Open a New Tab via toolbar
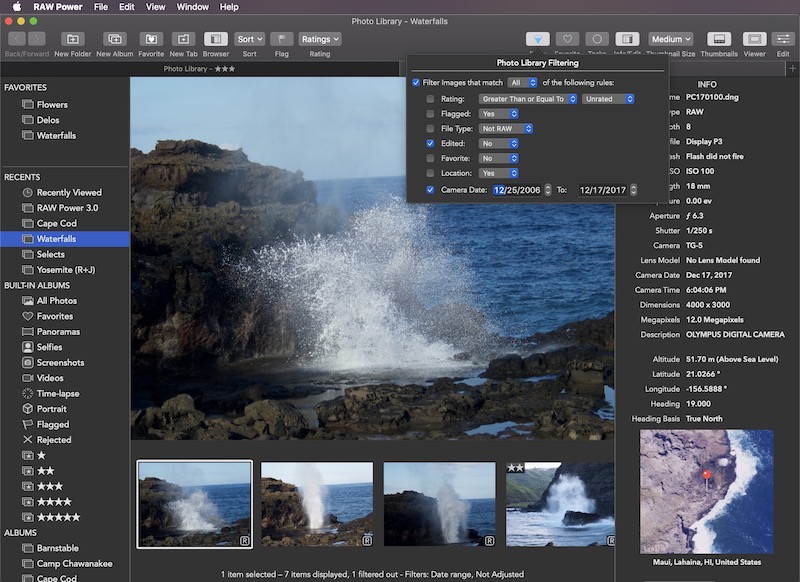The image size is (800, 582). 183,39
